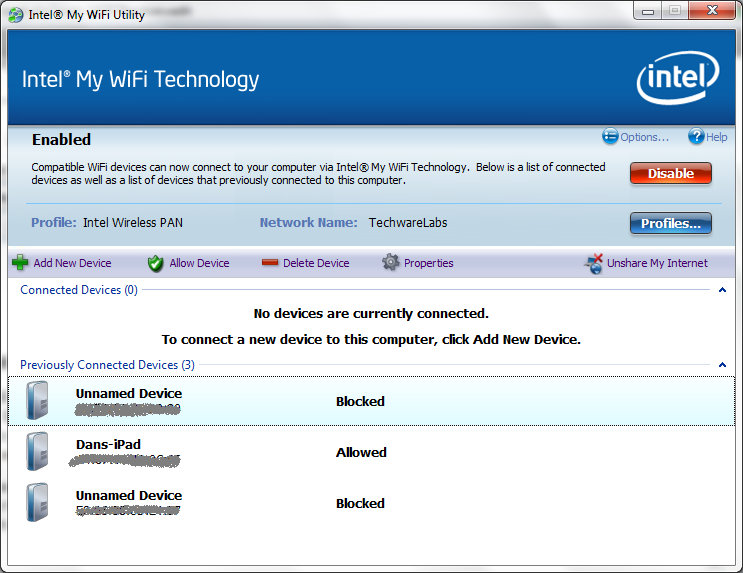This screenshot has height=573, width=743.
Task: Click the Intel Wireless PAN profile value
Action: [x=133, y=223]
